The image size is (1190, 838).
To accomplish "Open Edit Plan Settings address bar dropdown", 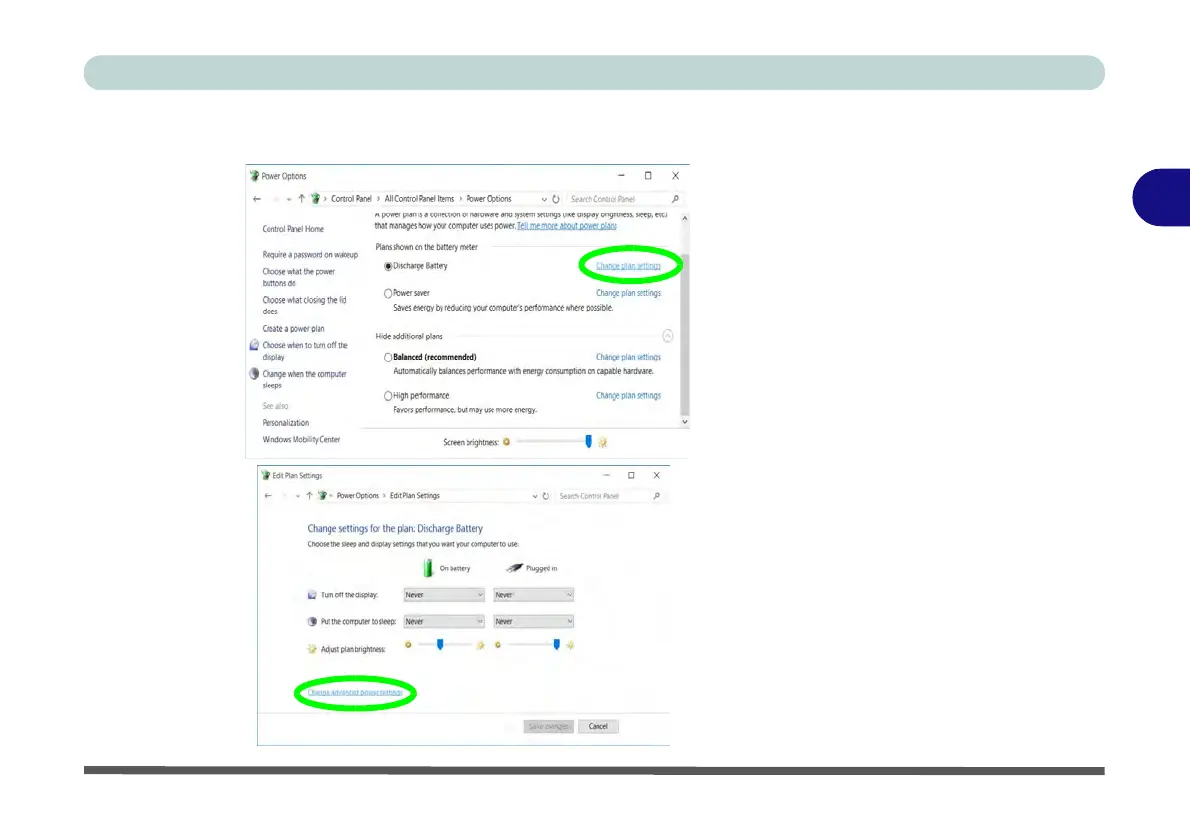I will click(x=534, y=496).
